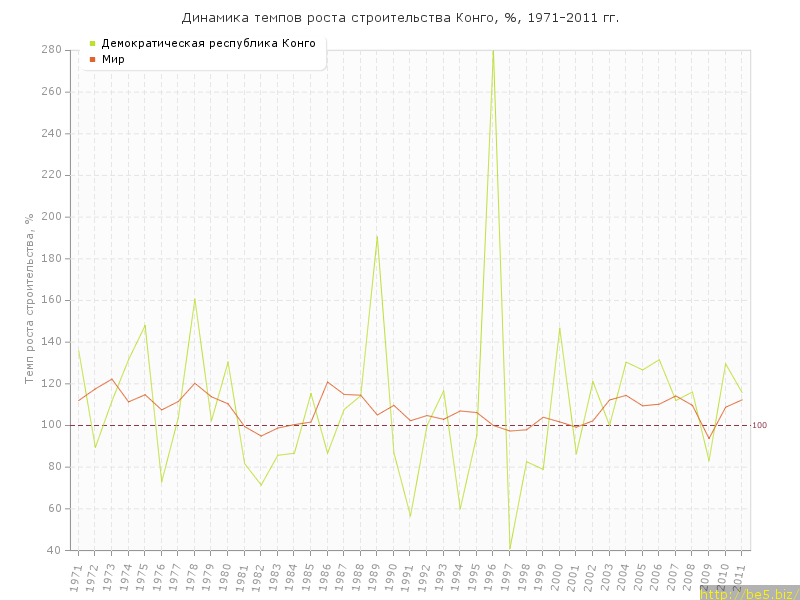This screenshot has width=800, height=600.
Task: Click the chart title about Конго construction
Action: click(x=400, y=18)
